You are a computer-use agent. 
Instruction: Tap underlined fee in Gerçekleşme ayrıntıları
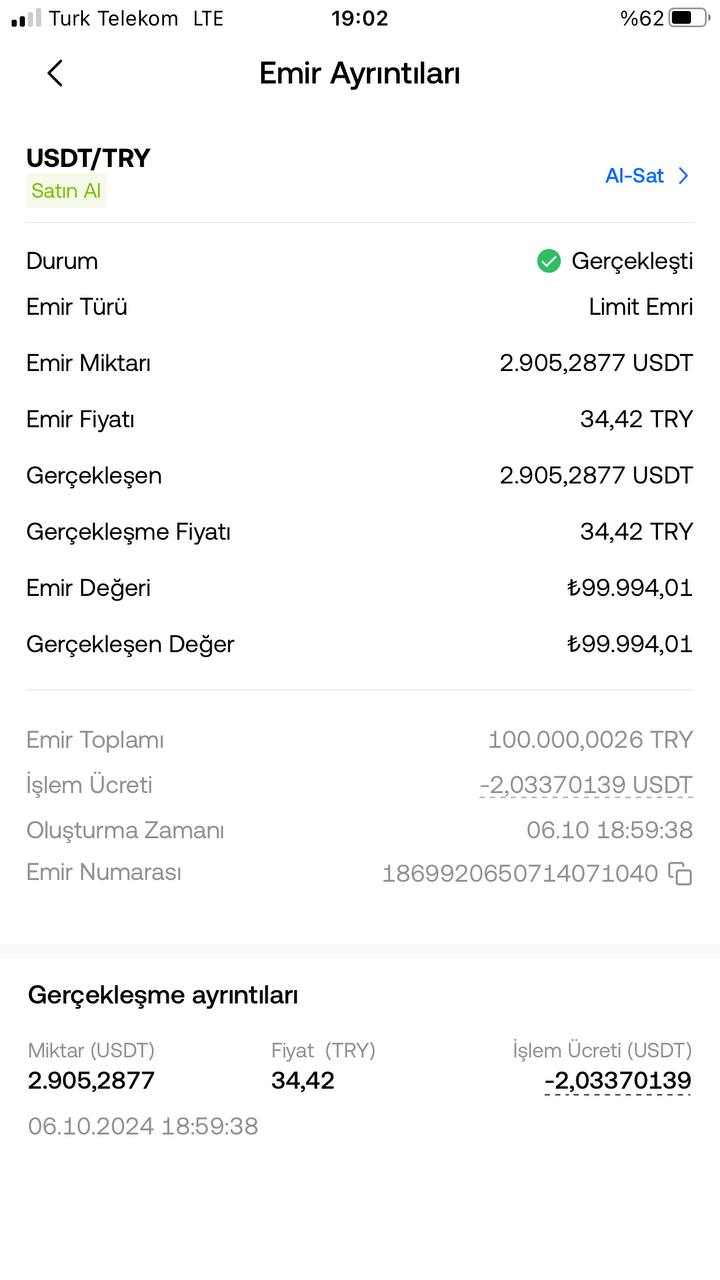tap(618, 1081)
